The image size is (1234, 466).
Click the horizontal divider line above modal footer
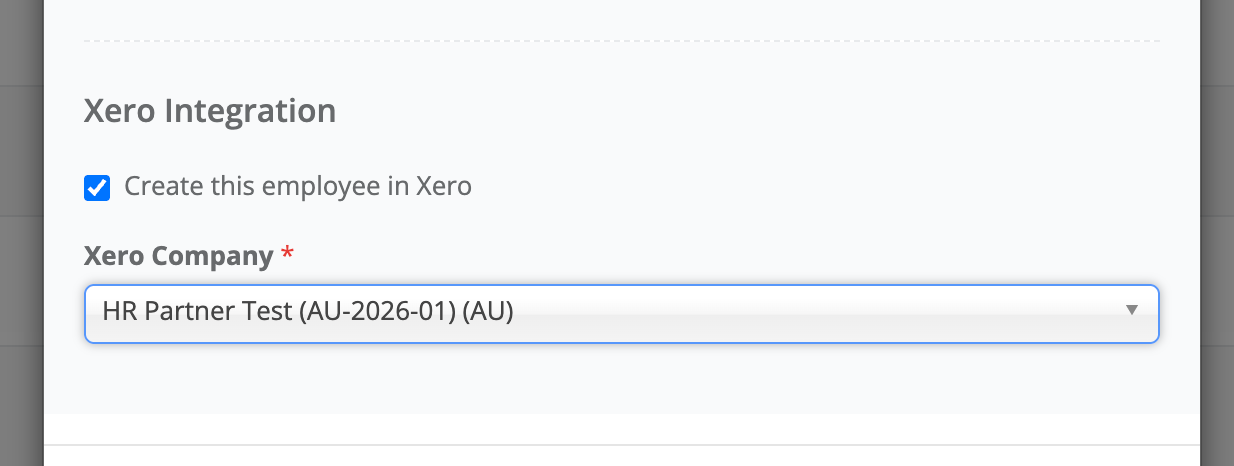(x=620, y=444)
